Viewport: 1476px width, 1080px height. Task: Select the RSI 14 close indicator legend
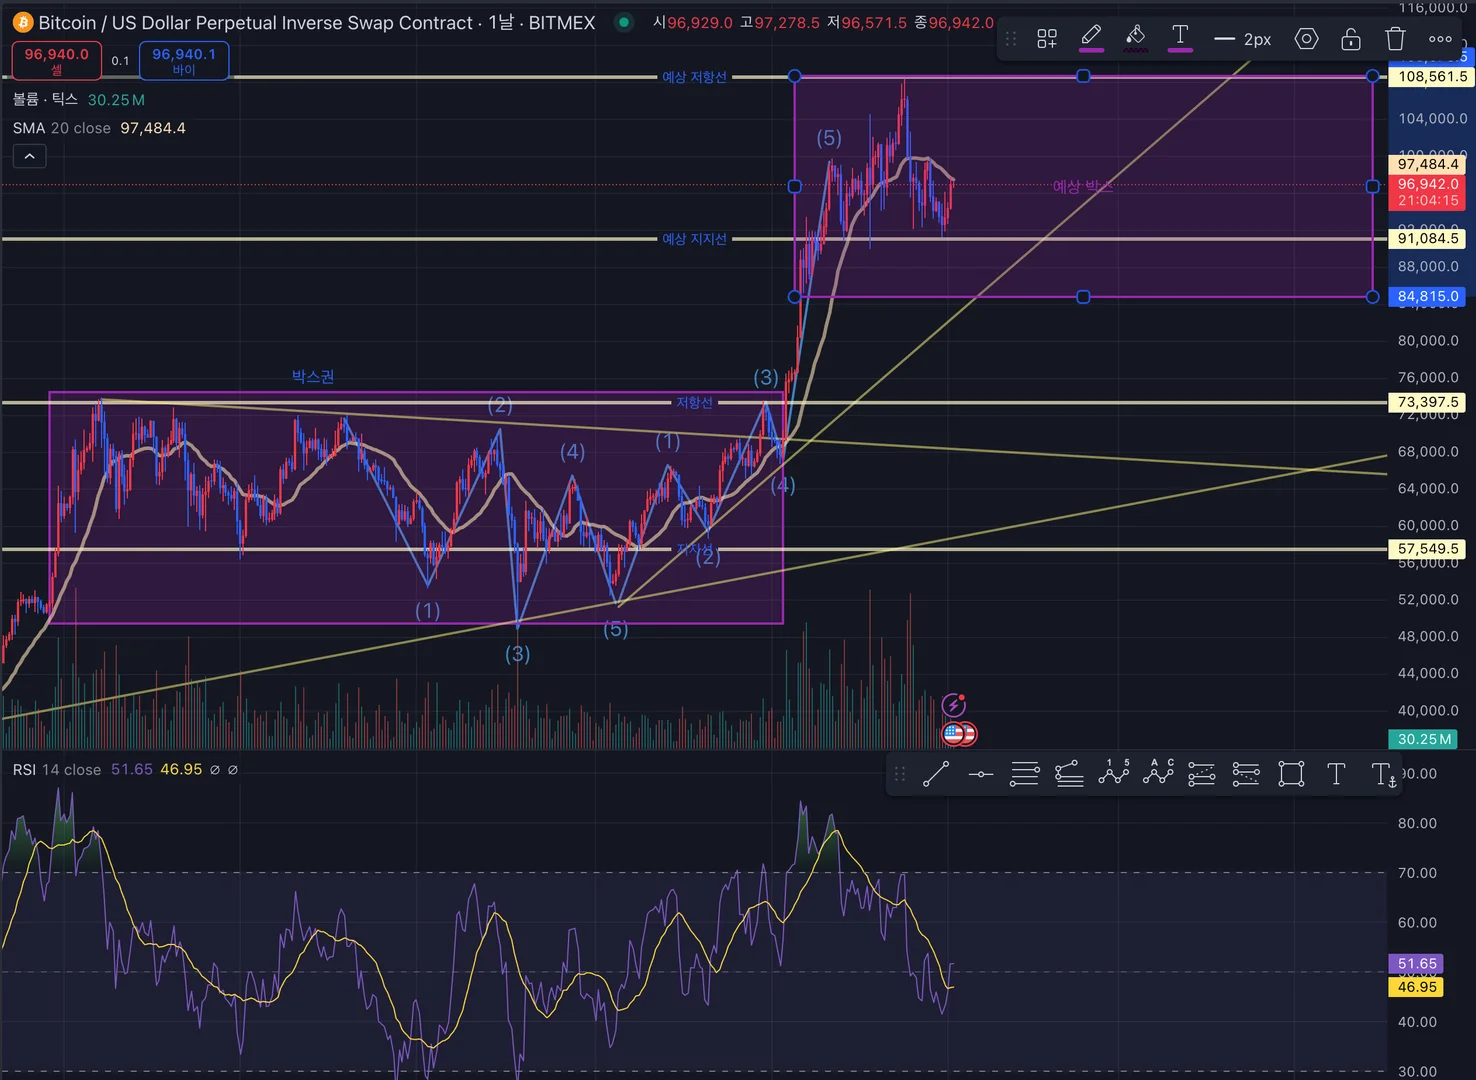click(x=57, y=769)
